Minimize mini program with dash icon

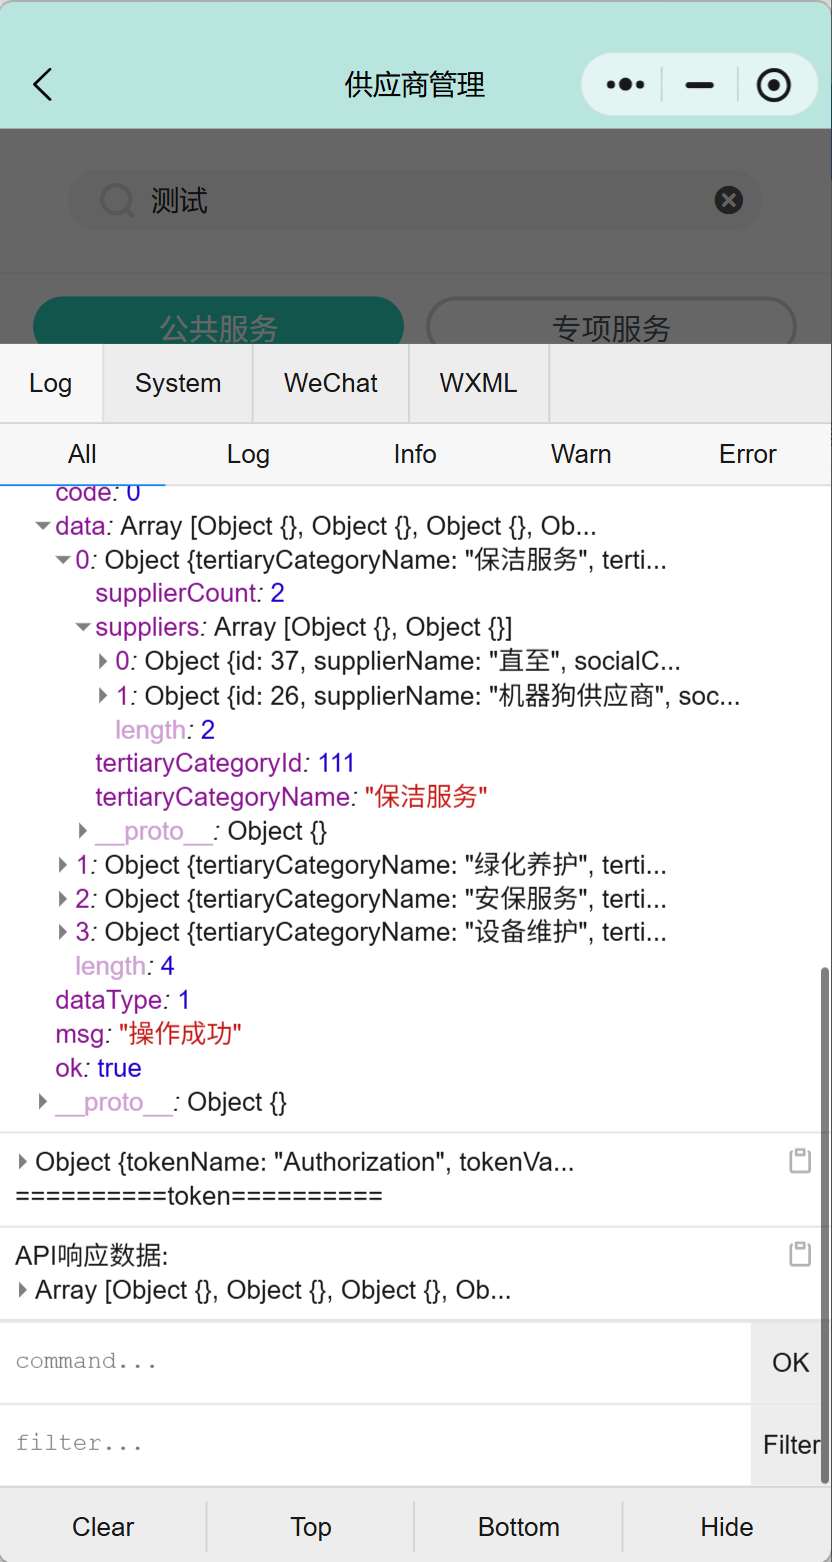tap(700, 85)
